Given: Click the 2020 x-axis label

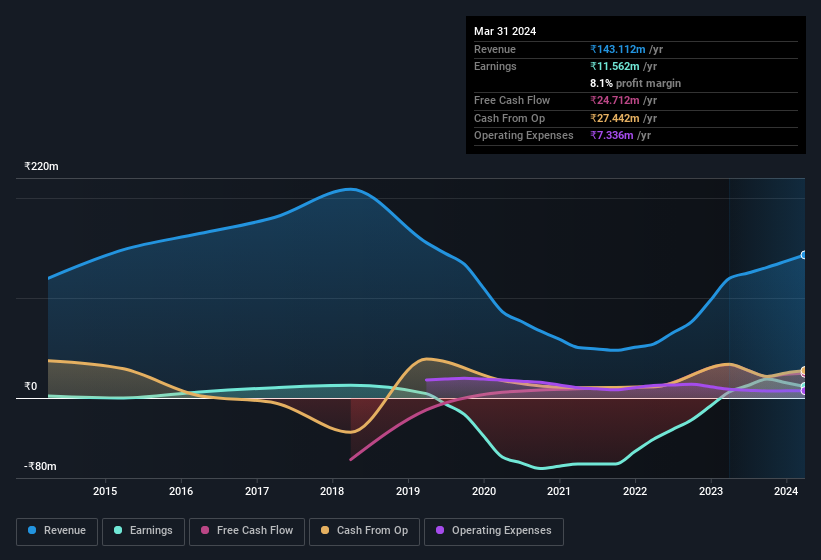Looking at the screenshot, I should tap(484, 491).
